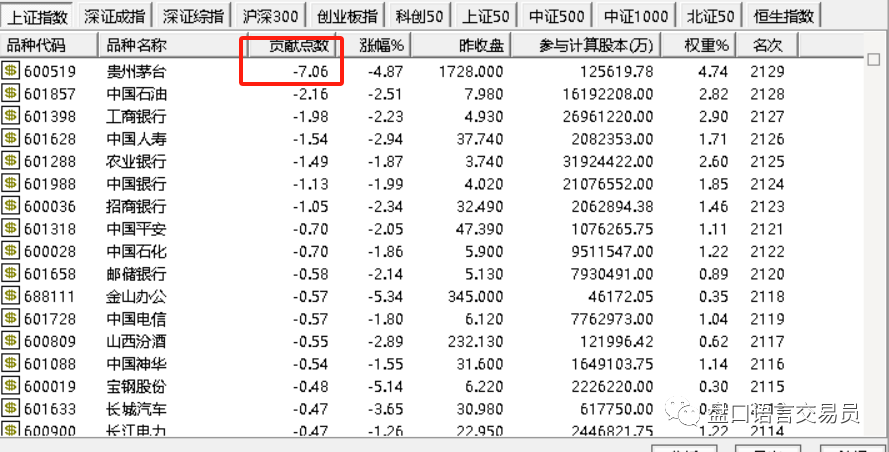The width and height of the screenshot is (889, 452).
Task: Switch to the 创业板指 tab
Action: pyautogui.click(x=347, y=16)
